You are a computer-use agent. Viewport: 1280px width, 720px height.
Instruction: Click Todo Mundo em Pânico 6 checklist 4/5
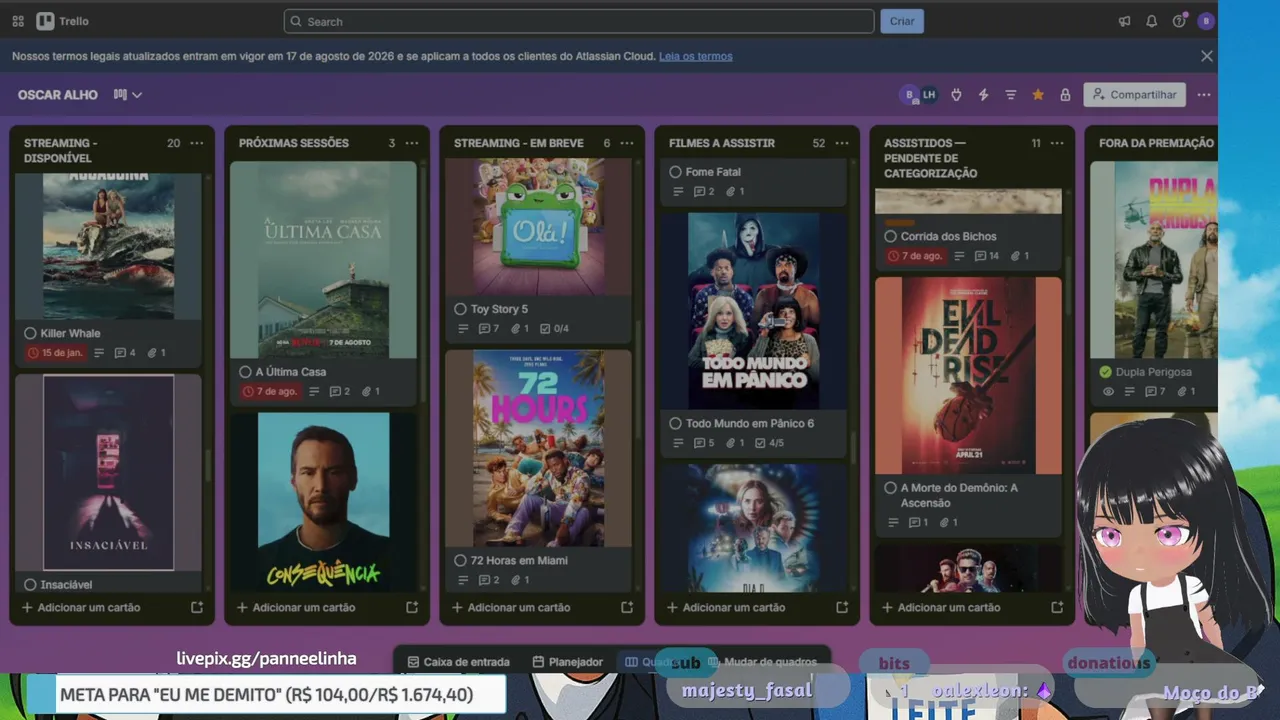[x=769, y=442]
